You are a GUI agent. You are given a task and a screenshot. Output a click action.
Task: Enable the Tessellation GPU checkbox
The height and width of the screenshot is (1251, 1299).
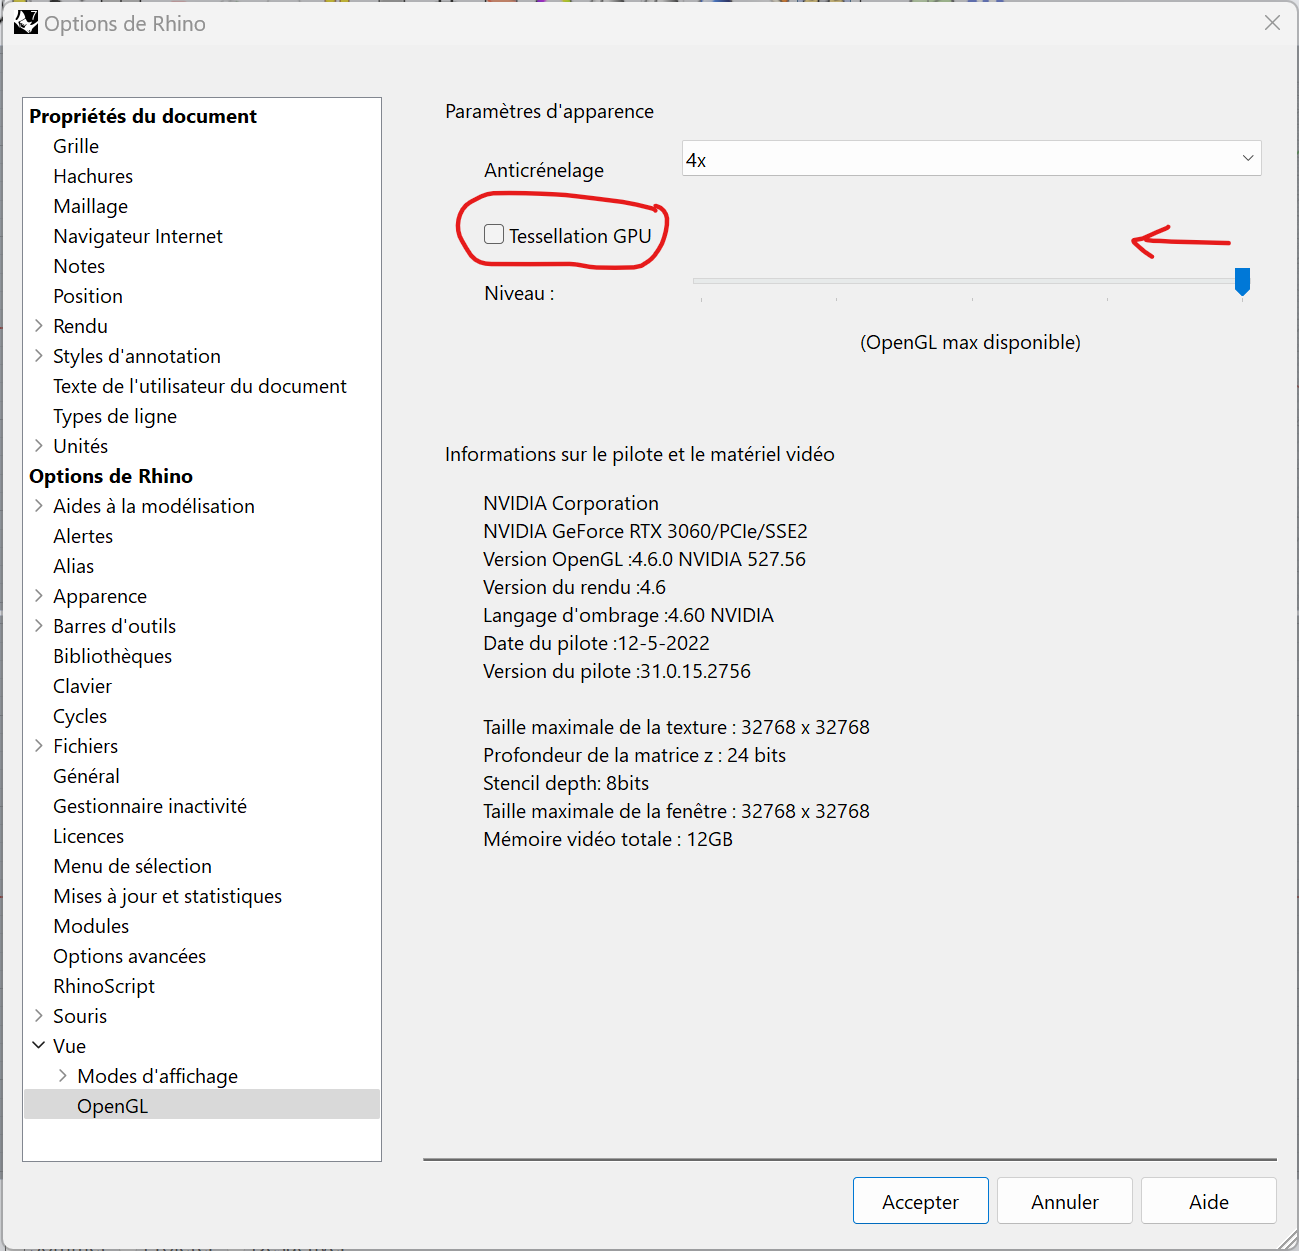(x=494, y=234)
